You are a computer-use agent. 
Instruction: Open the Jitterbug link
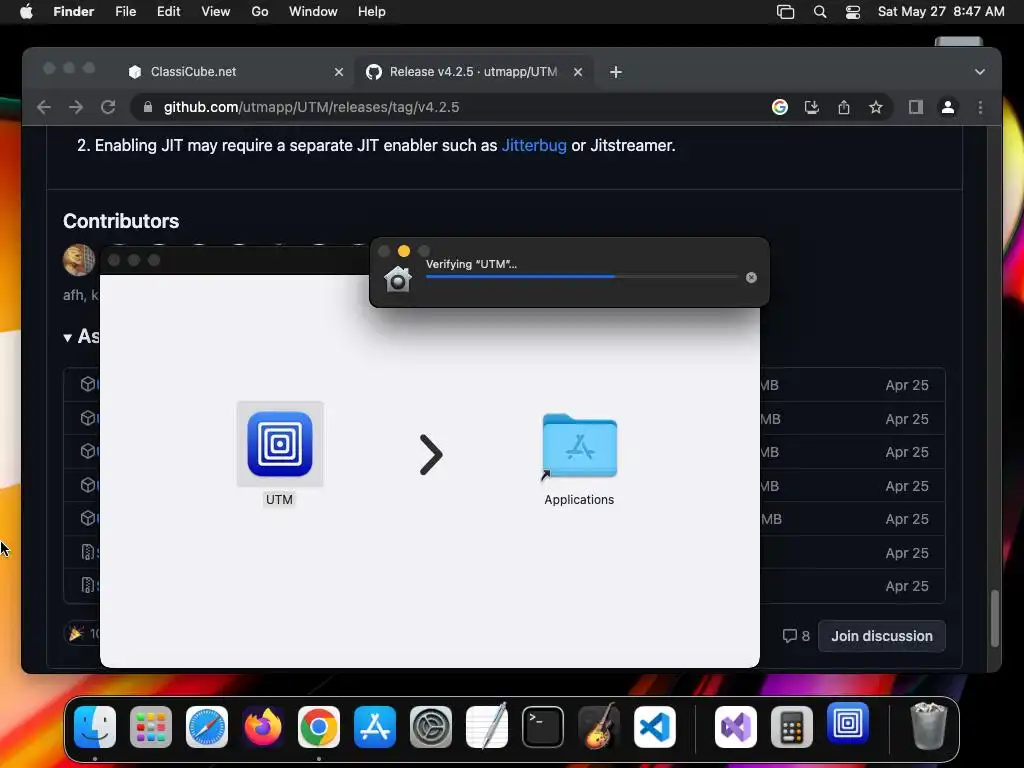pyautogui.click(x=534, y=145)
